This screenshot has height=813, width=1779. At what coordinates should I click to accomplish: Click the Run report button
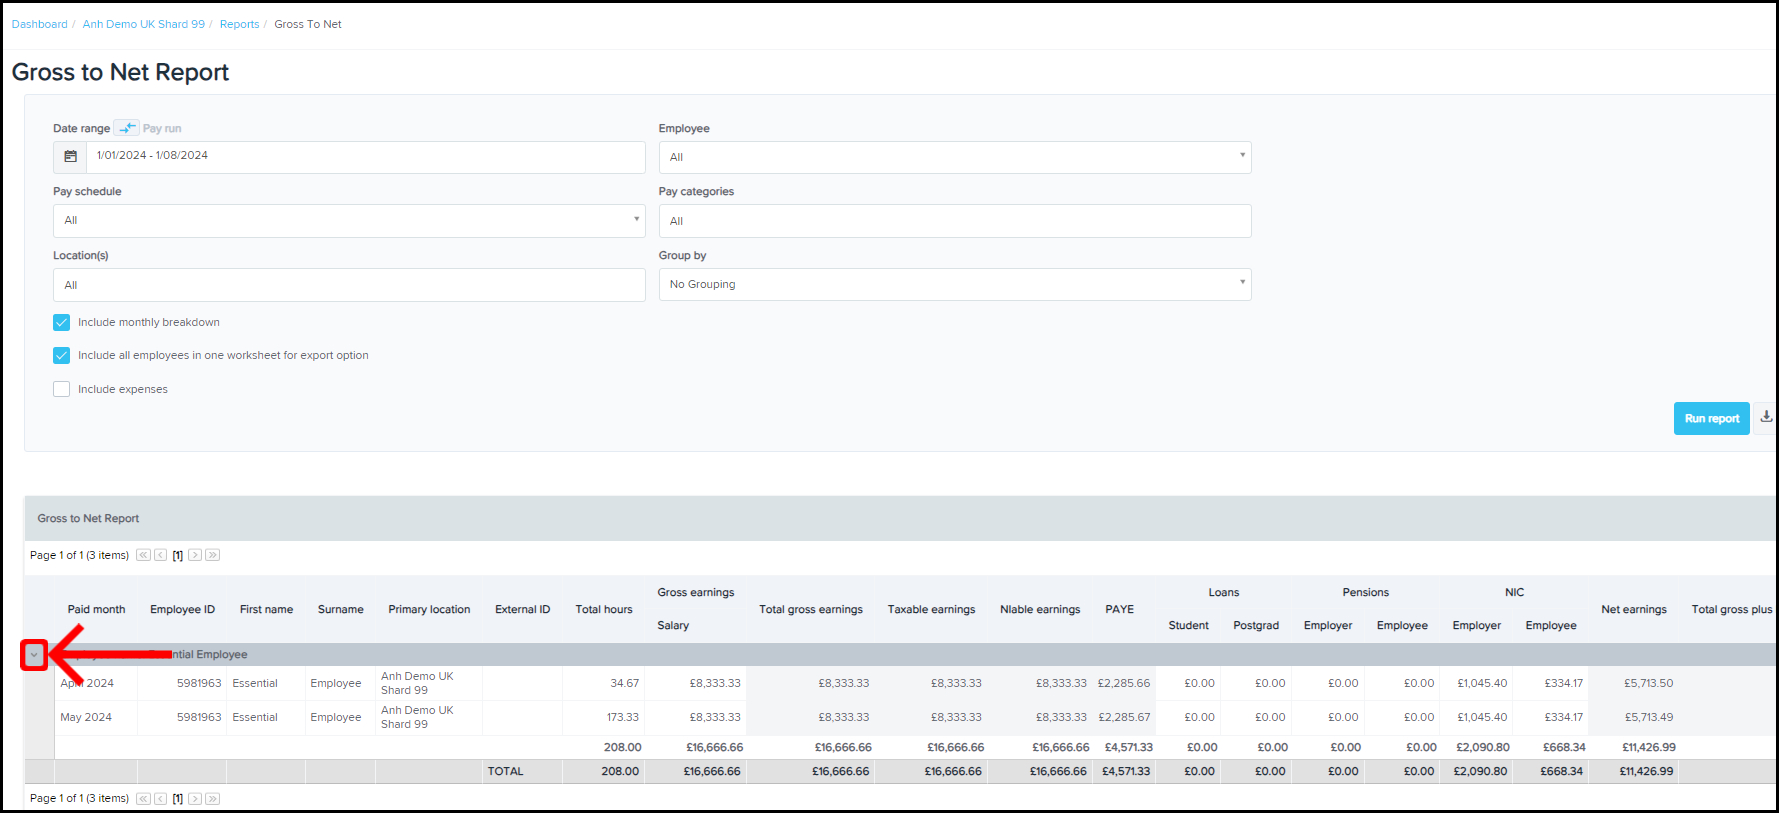click(1711, 419)
